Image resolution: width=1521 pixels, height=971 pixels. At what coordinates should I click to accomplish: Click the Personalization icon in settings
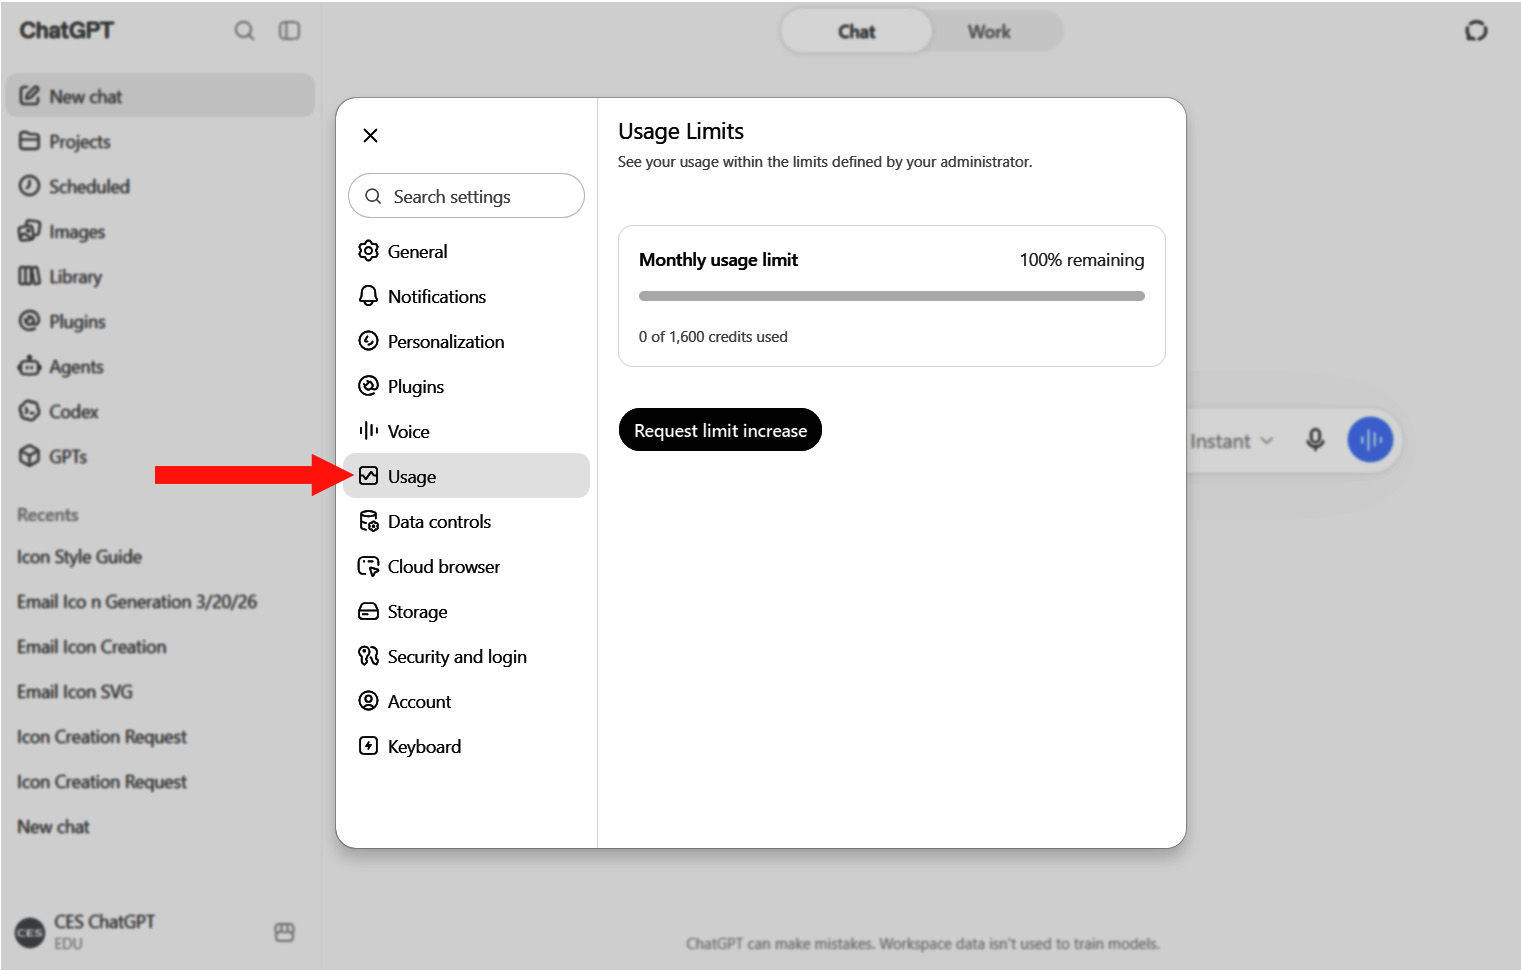368,341
